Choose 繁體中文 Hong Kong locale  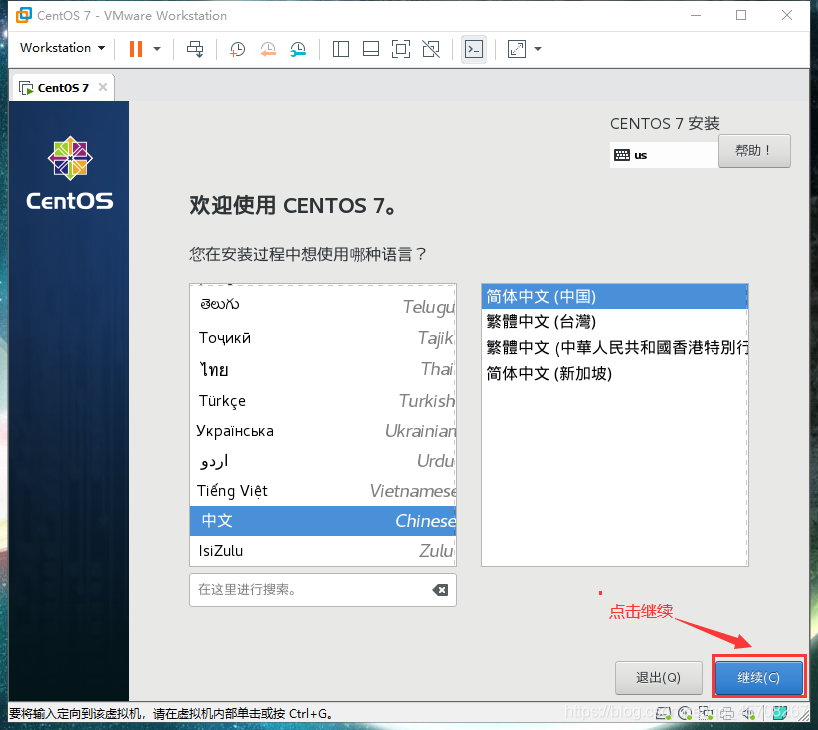(615, 347)
